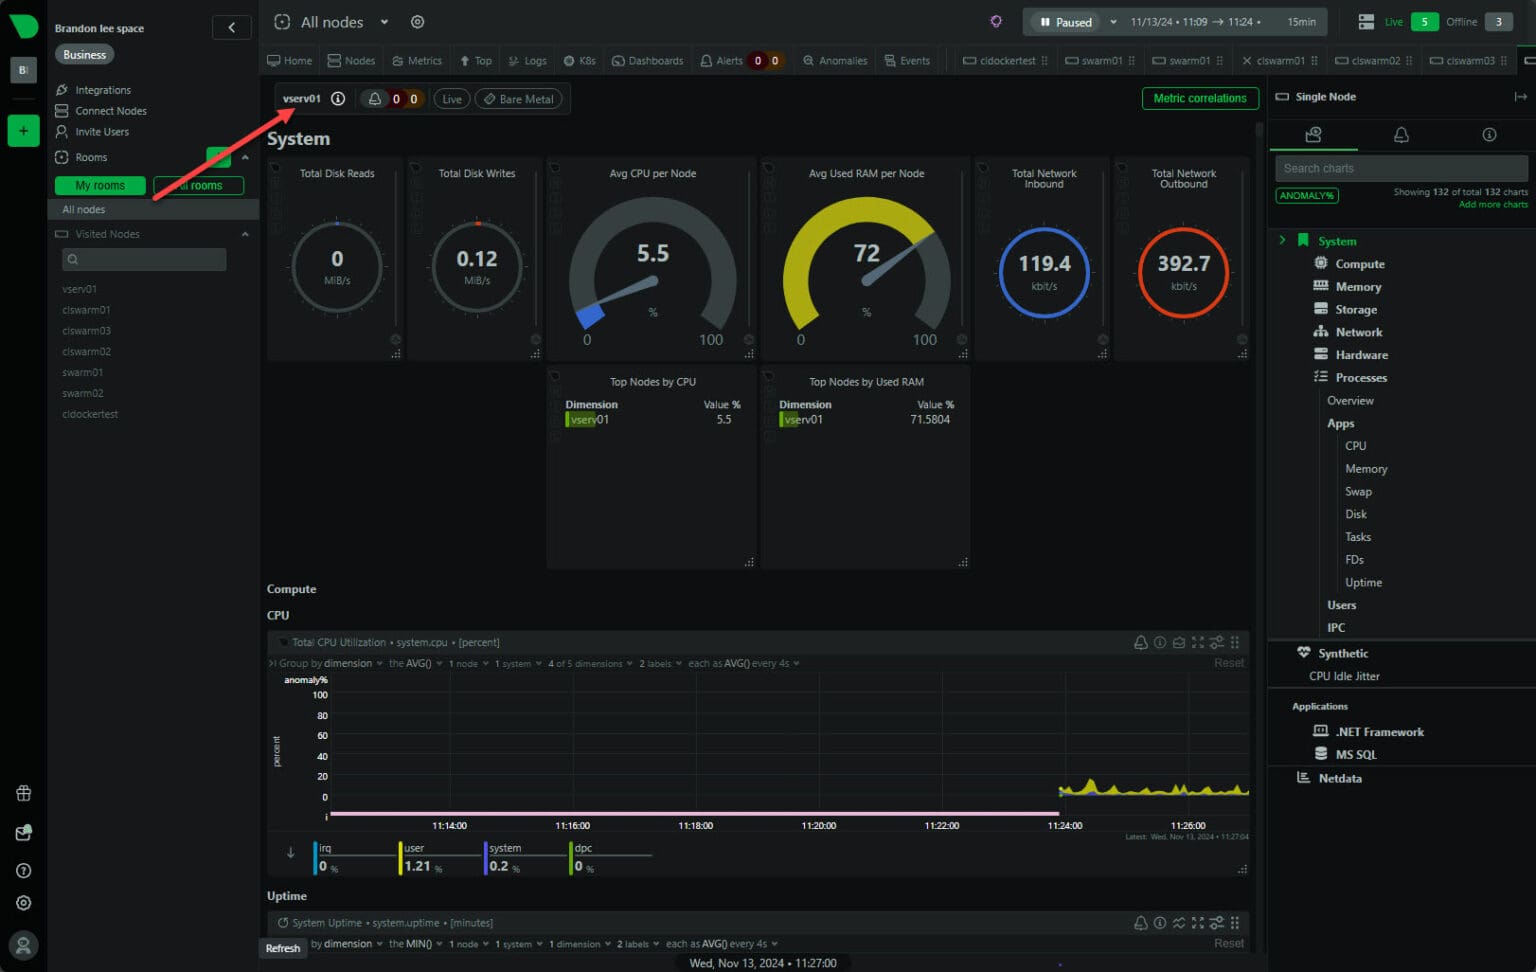Collapse the Visited Nodes section
This screenshot has height=972, width=1536.
click(x=245, y=233)
